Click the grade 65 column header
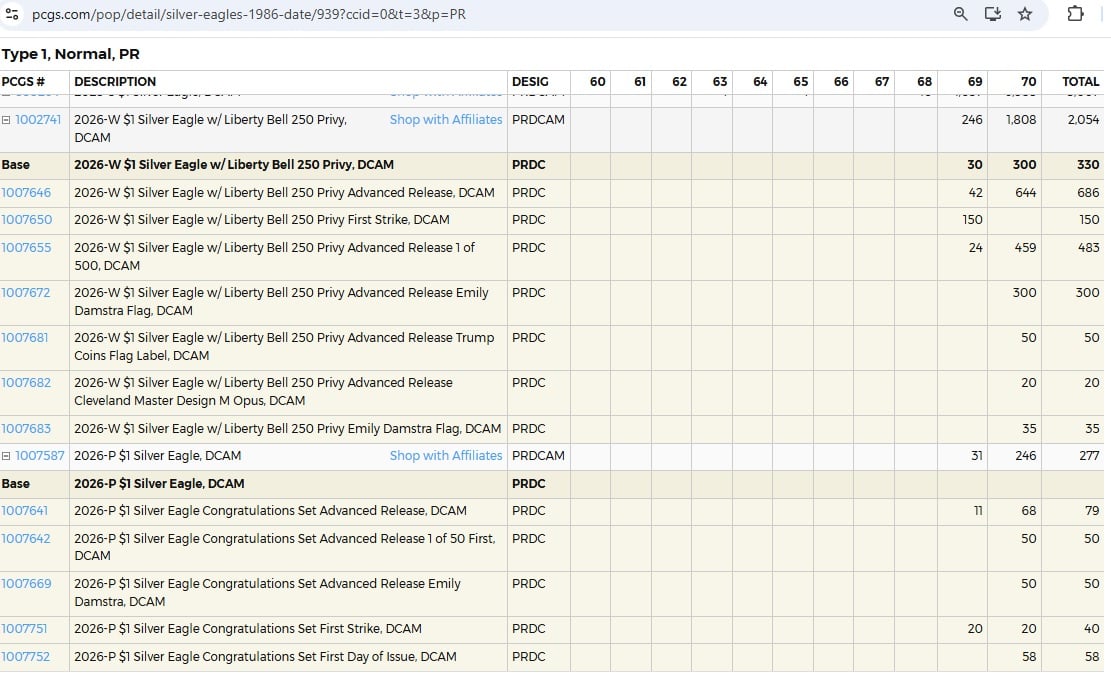Image resolution: width=1111 pixels, height=679 pixels. [x=801, y=82]
